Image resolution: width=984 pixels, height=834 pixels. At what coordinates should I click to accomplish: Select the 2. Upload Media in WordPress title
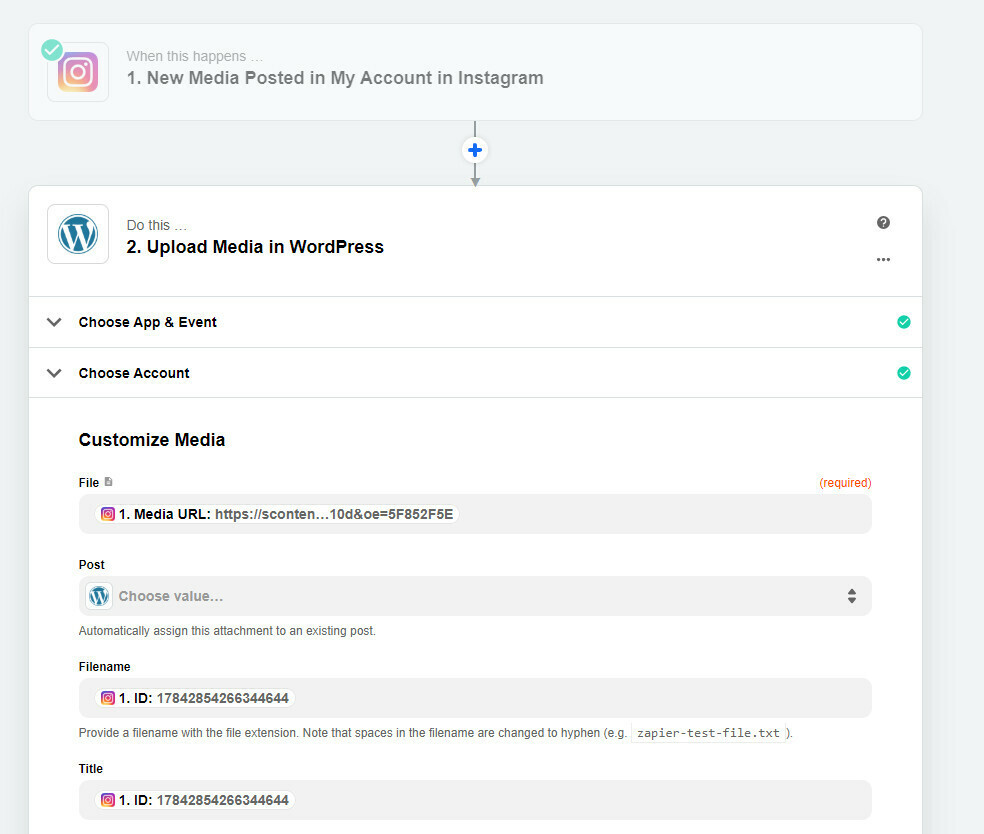click(255, 247)
